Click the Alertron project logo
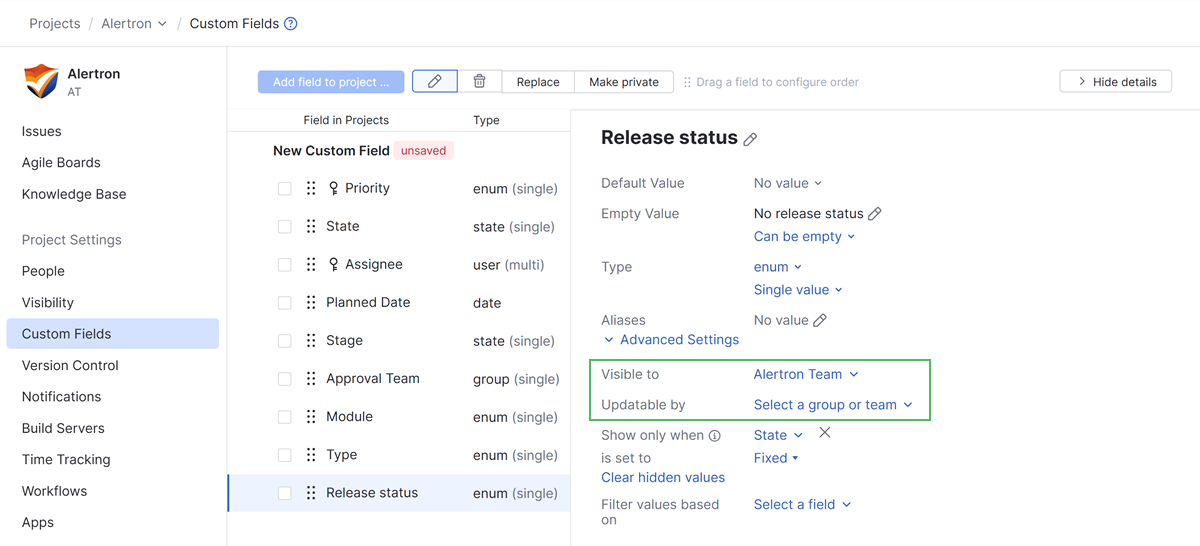This screenshot has height=546, width=1200. click(x=41, y=81)
